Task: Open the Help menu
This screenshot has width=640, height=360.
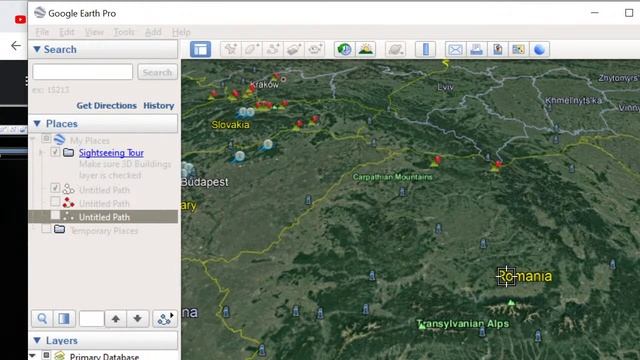Action: point(181,32)
